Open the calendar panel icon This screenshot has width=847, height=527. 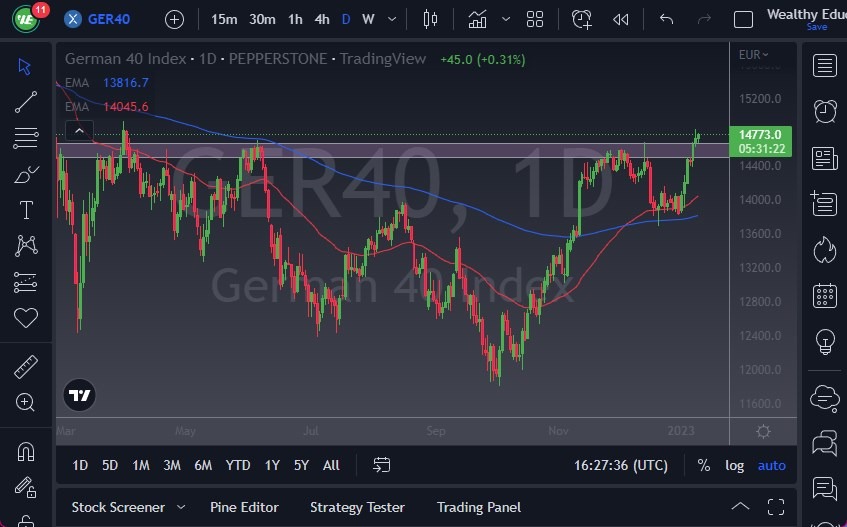tap(825, 295)
